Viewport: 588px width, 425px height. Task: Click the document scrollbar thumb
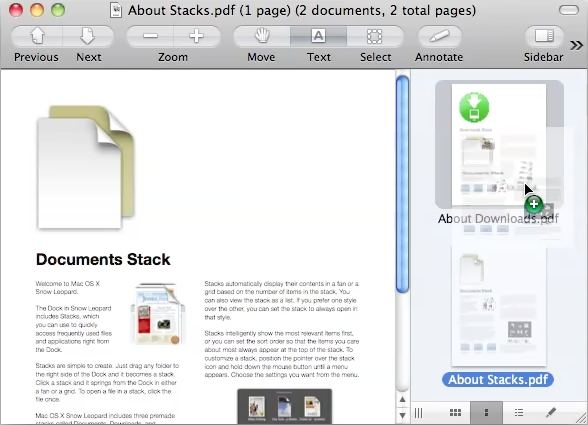click(402, 184)
